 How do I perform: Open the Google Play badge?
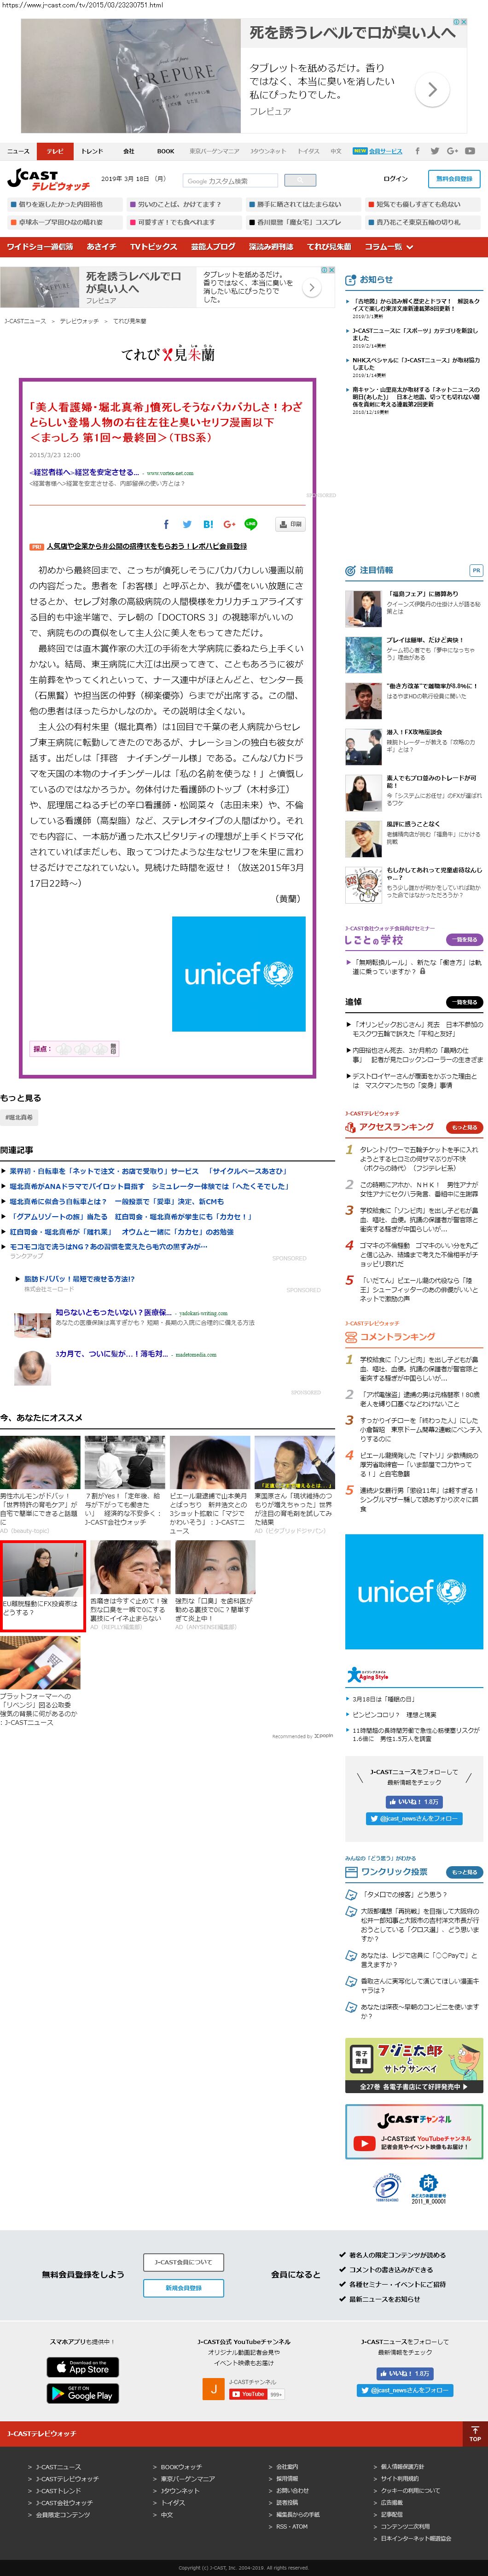click(83, 2393)
